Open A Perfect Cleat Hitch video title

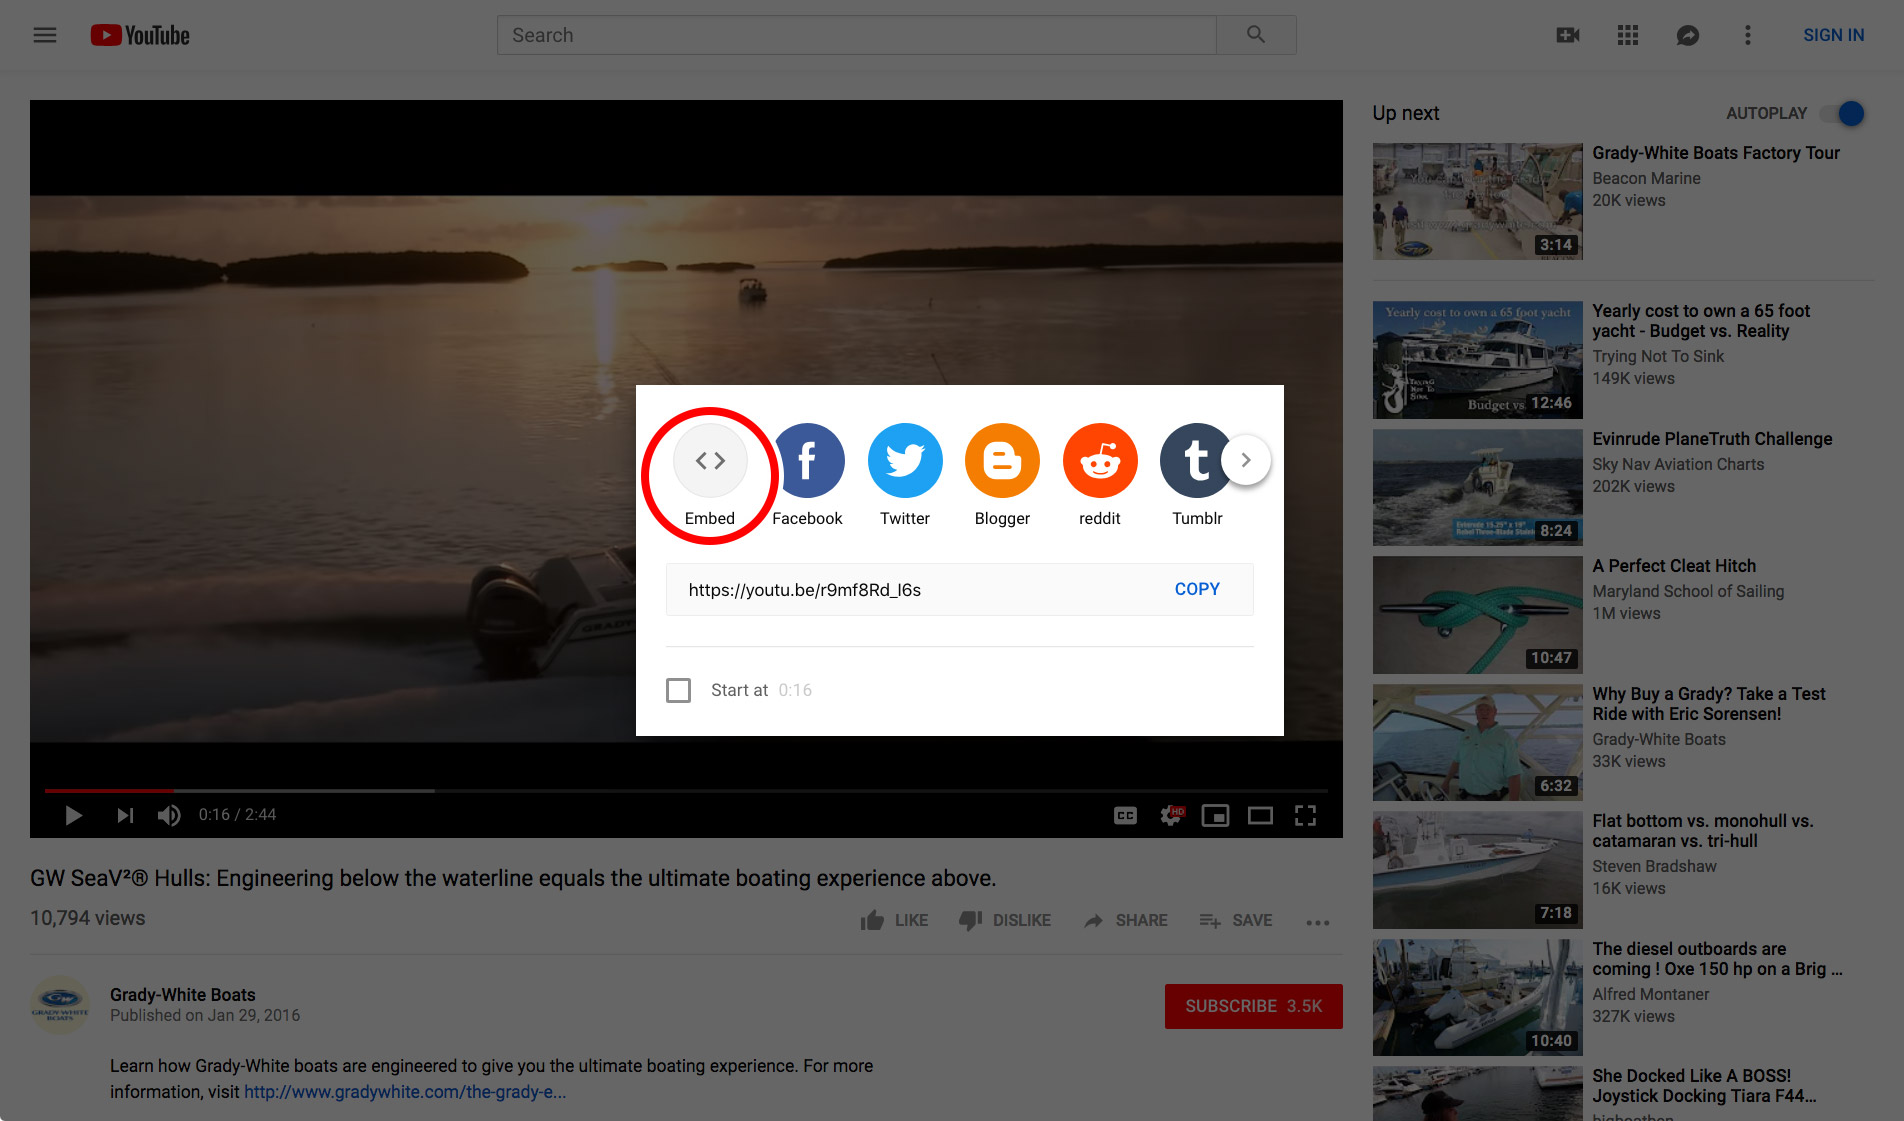pos(1674,566)
